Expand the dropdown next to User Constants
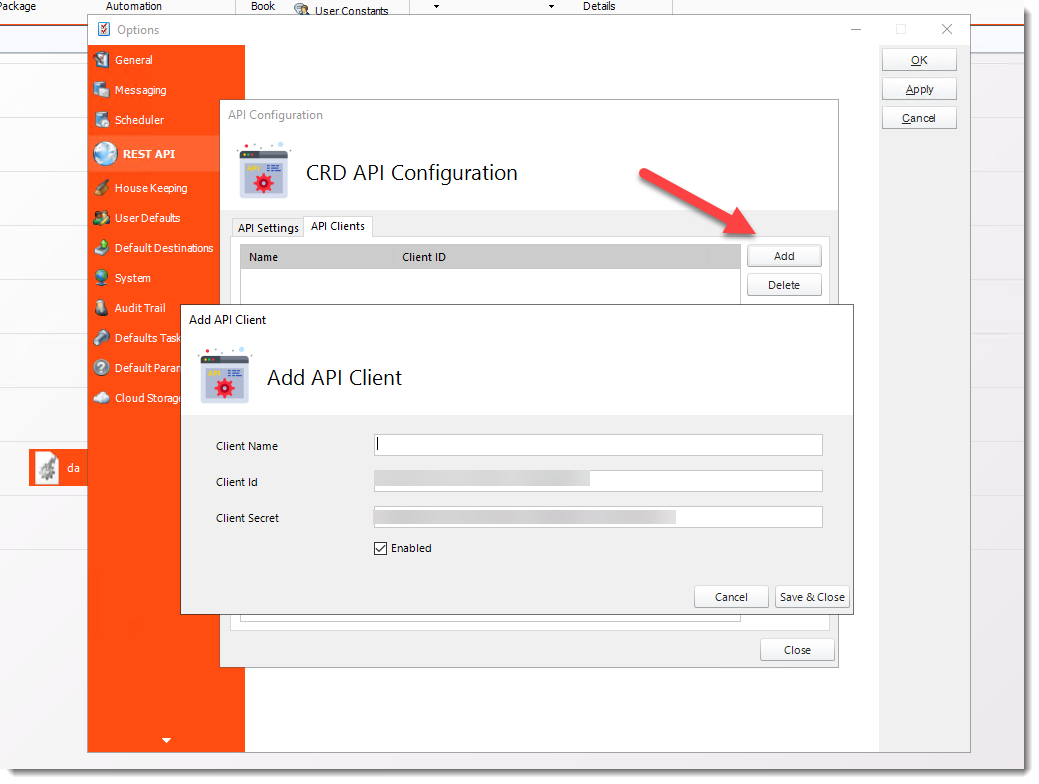Viewport: 1039px width, 784px height. 434,6
